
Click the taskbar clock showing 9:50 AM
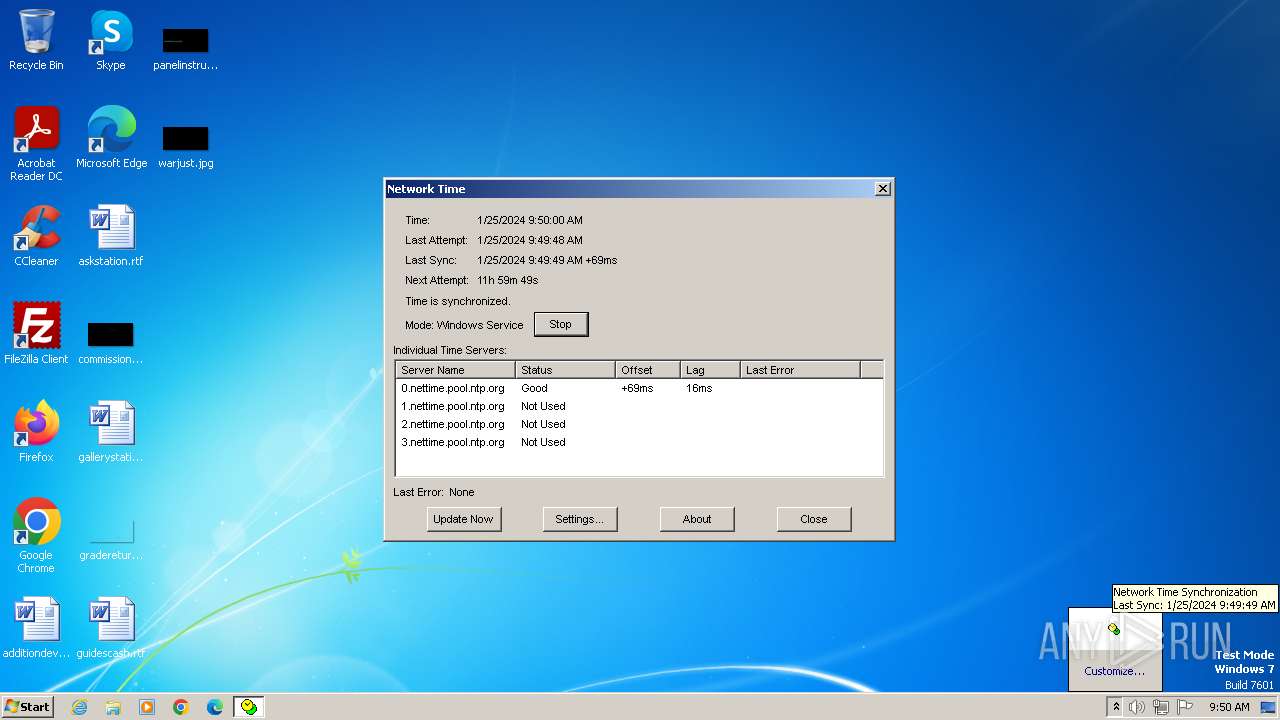pos(1229,707)
